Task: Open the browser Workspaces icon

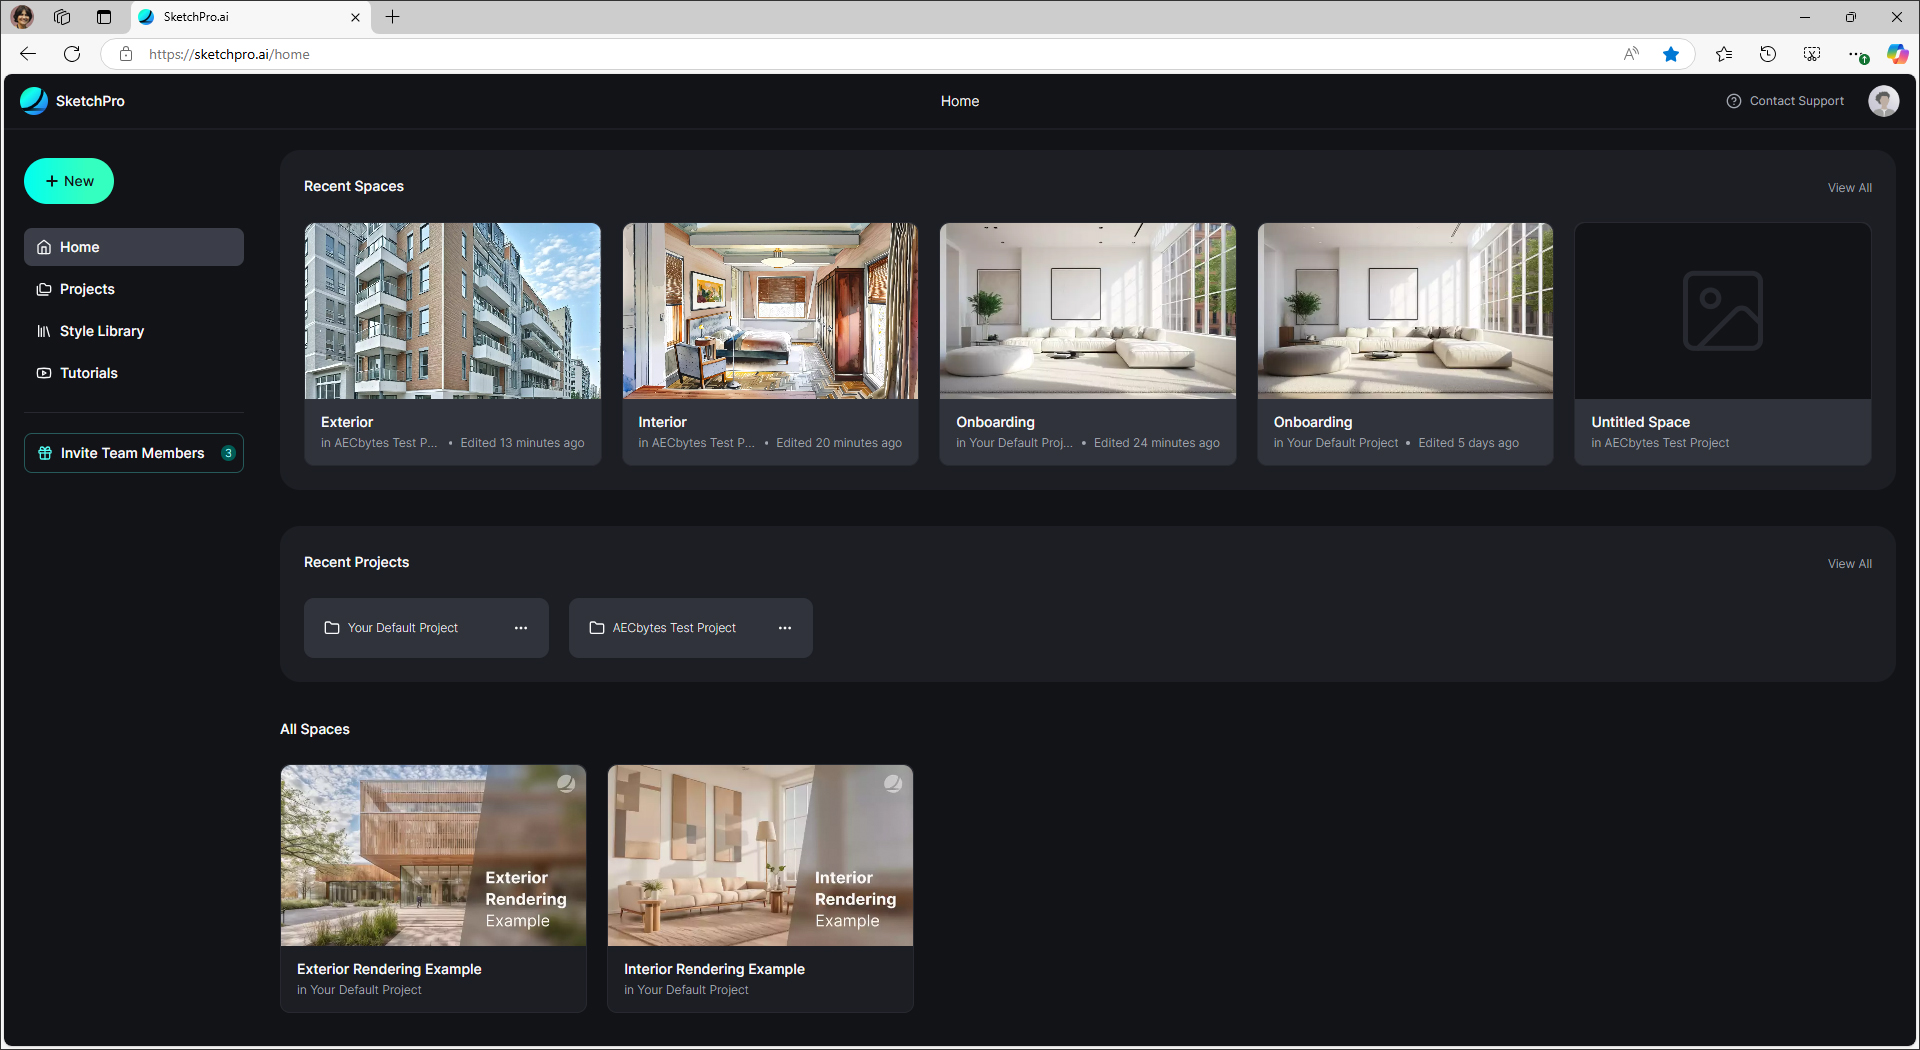Action: click(62, 17)
